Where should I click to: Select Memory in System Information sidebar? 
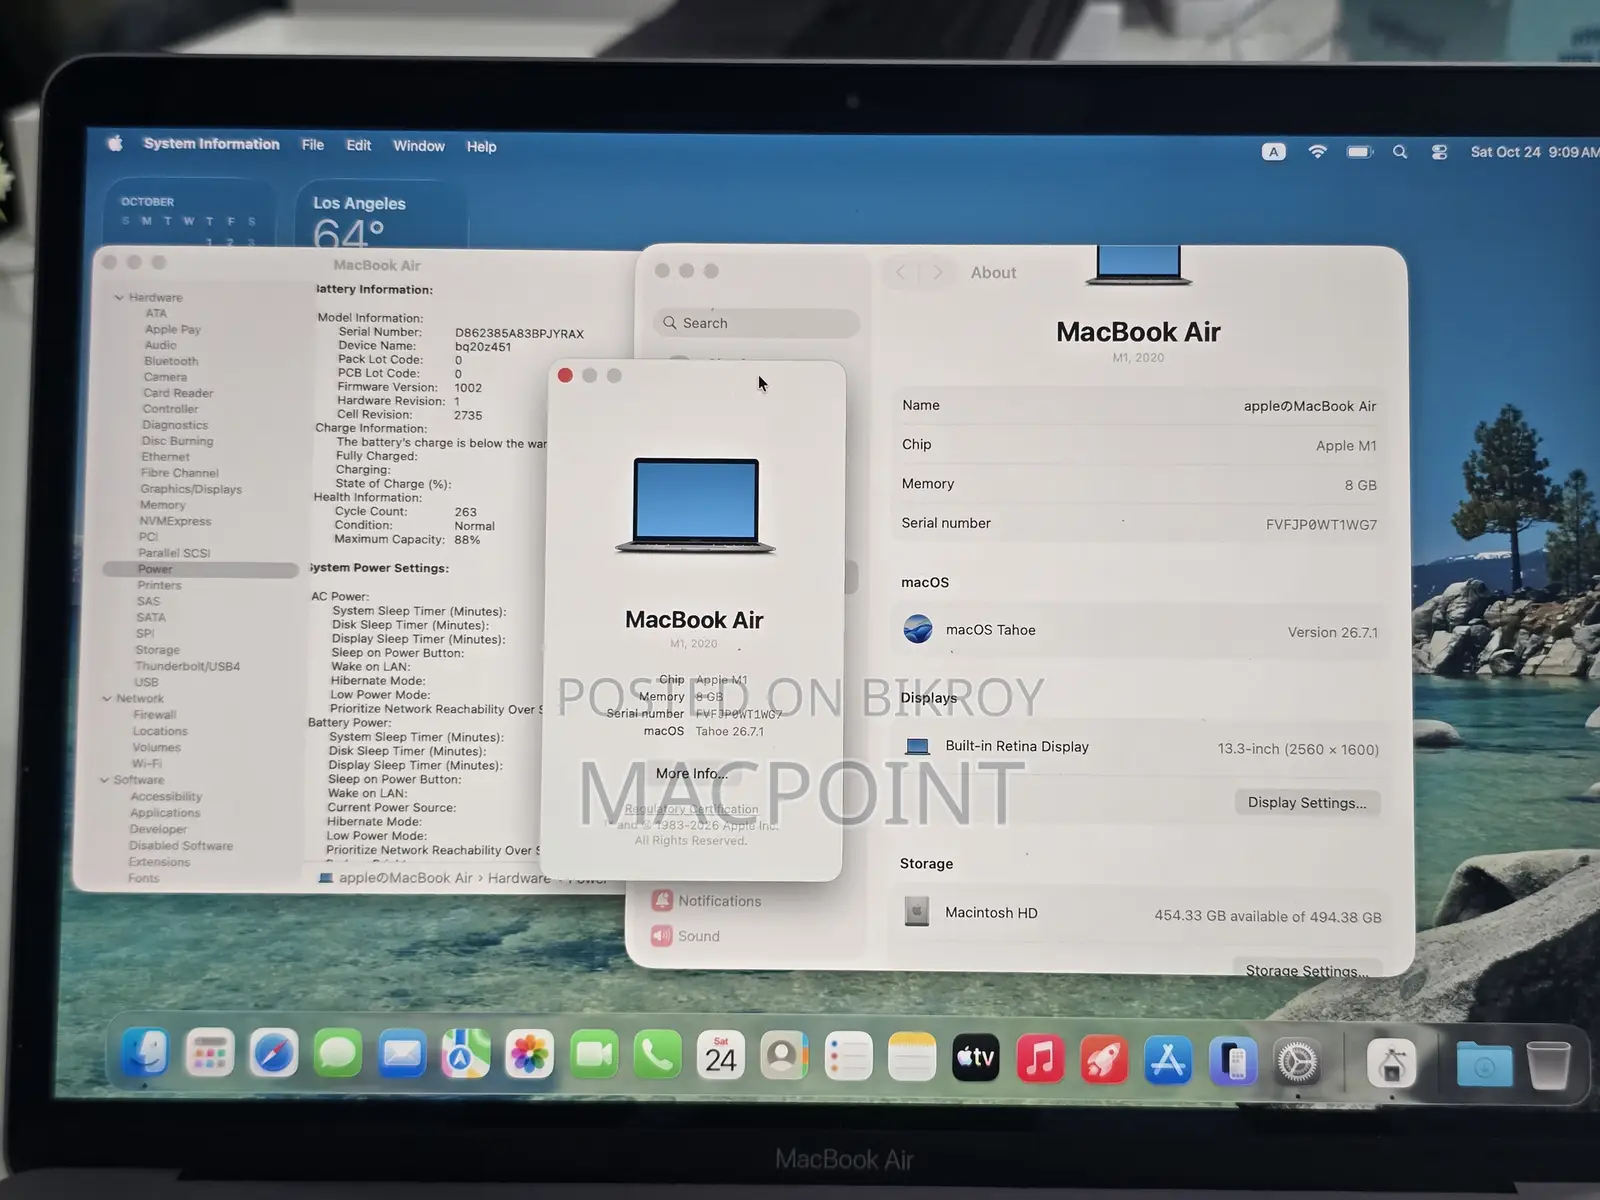(162, 505)
